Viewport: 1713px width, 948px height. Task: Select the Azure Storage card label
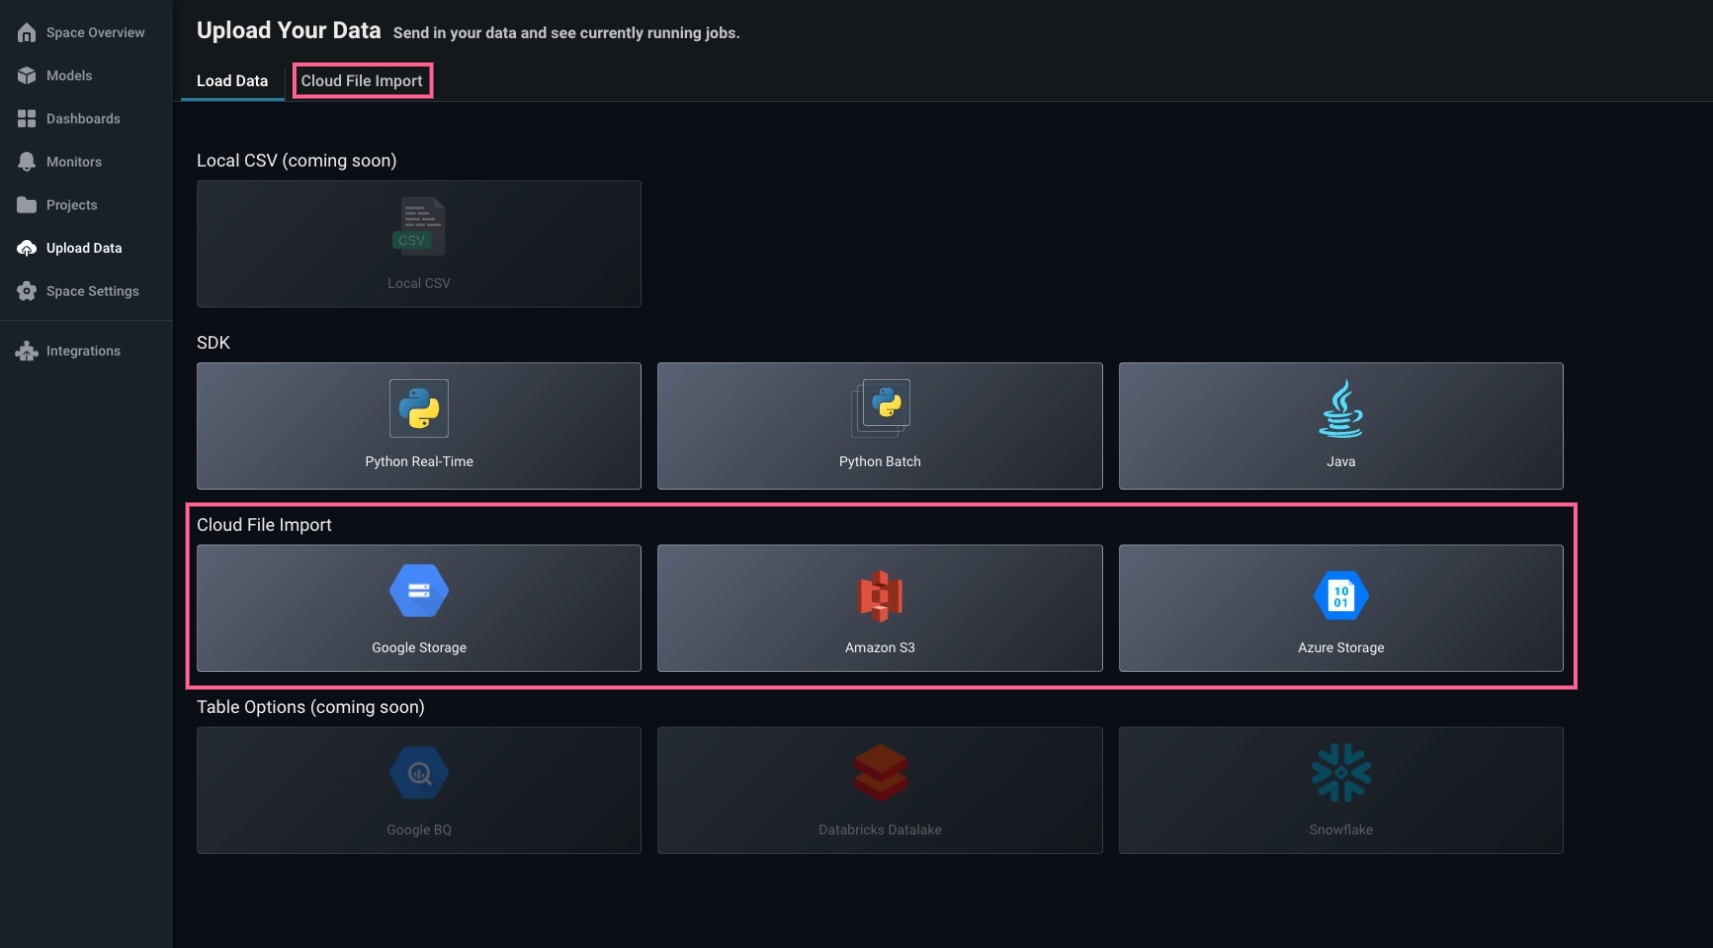(1341, 648)
